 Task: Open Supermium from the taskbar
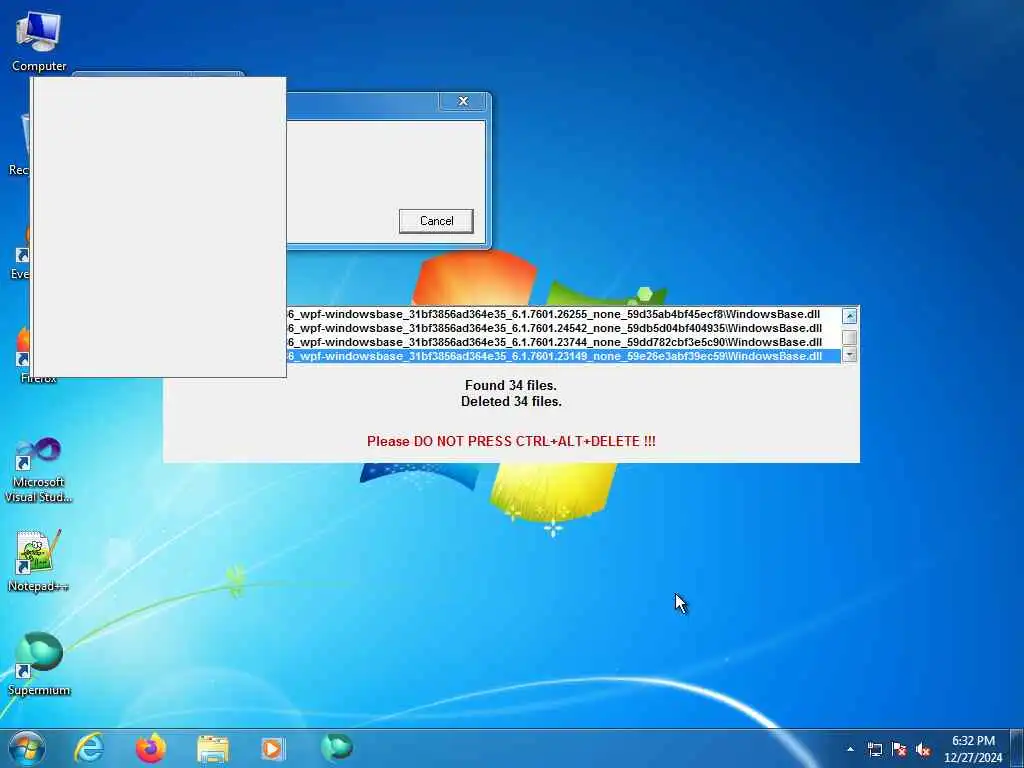(x=336, y=747)
